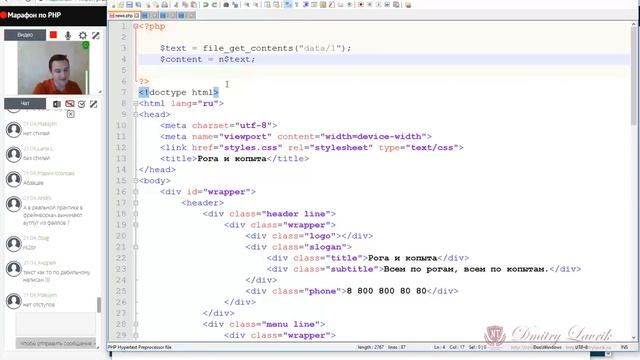Screen dimensions: 640x360
Task: Click the Cut scissors toolbar icon
Action: (176, 4)
